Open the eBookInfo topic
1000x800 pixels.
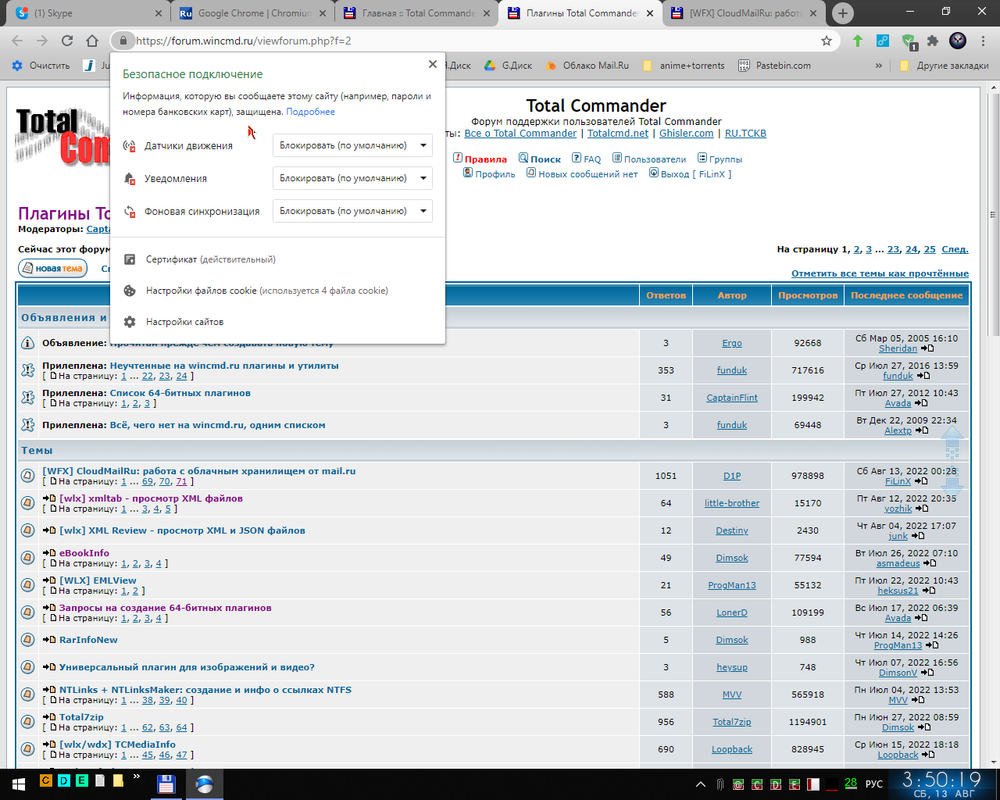coord(84,553)
